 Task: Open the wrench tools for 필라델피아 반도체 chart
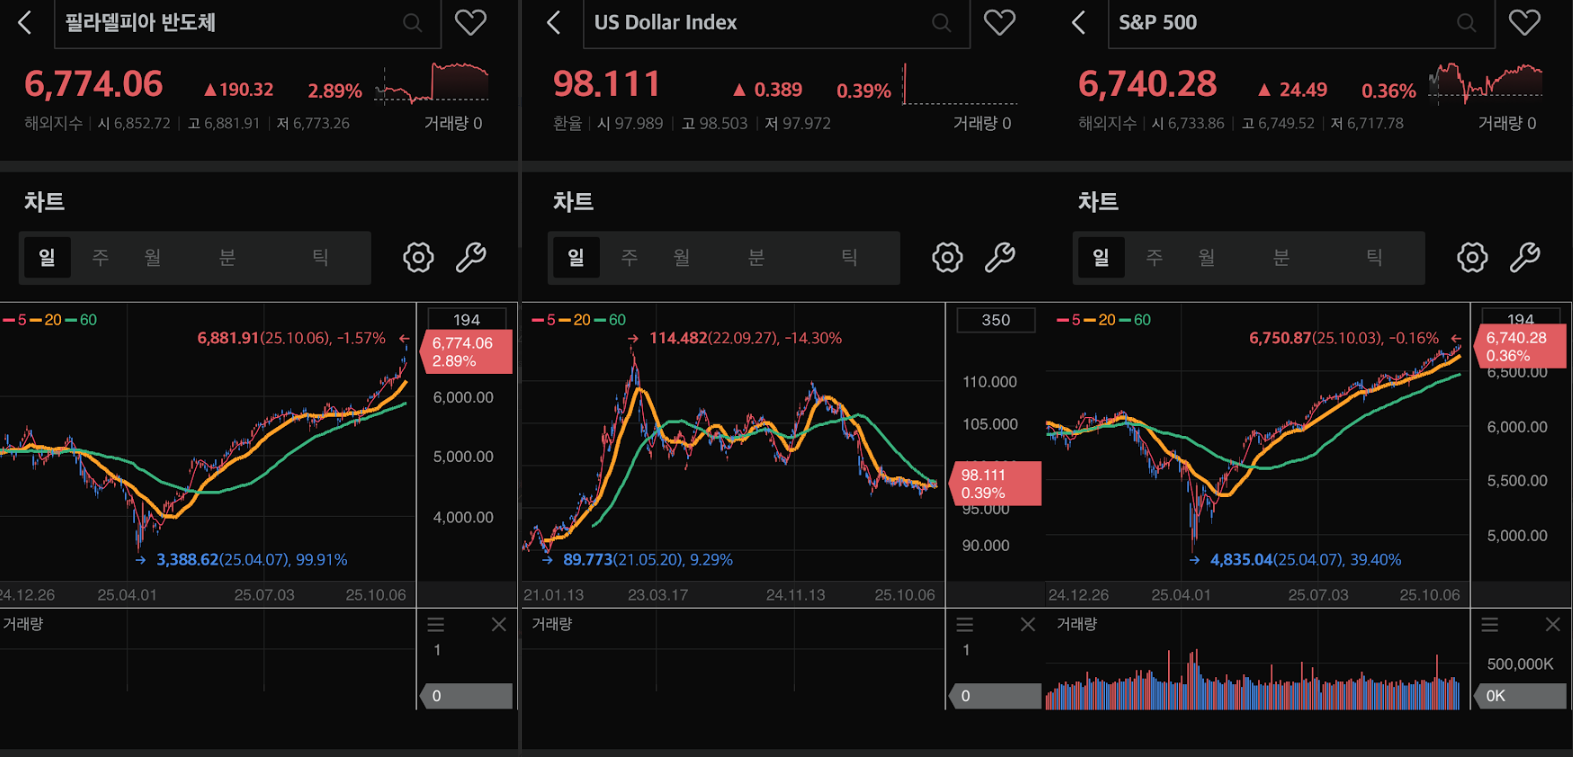point(471,257)
